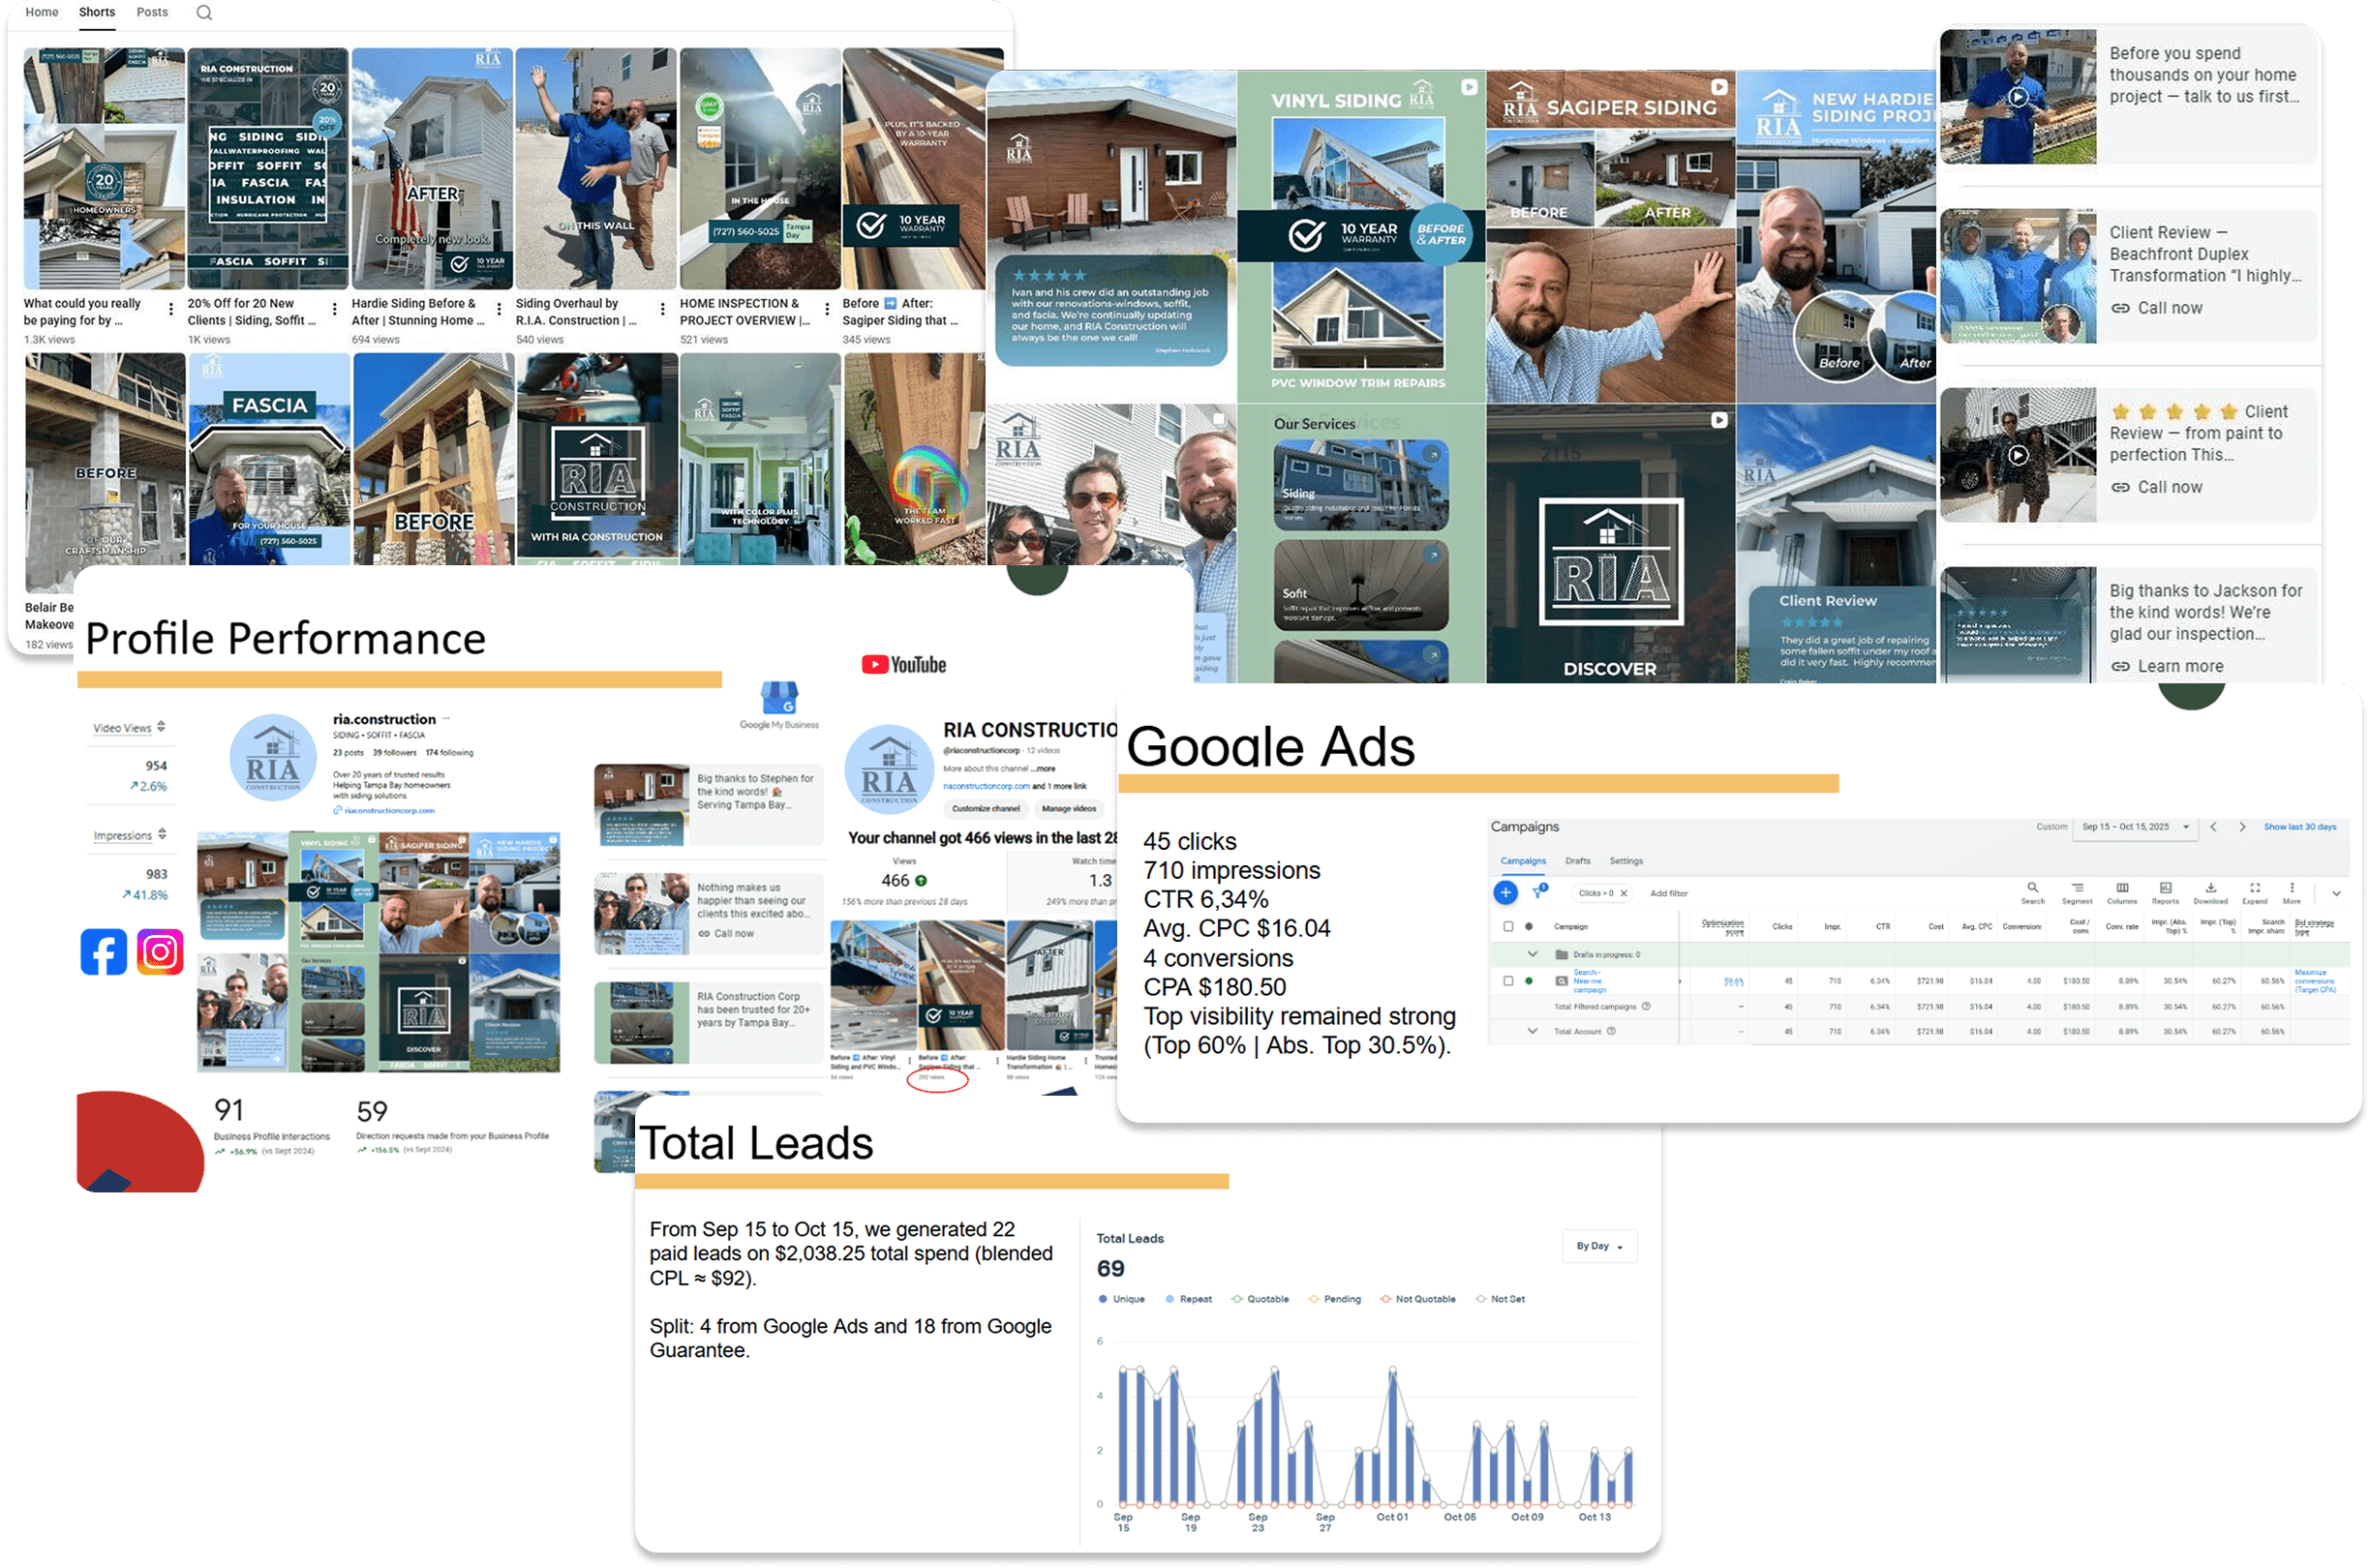
Task: Click the Instagram logo icon
Action: [x=160, y=952]
